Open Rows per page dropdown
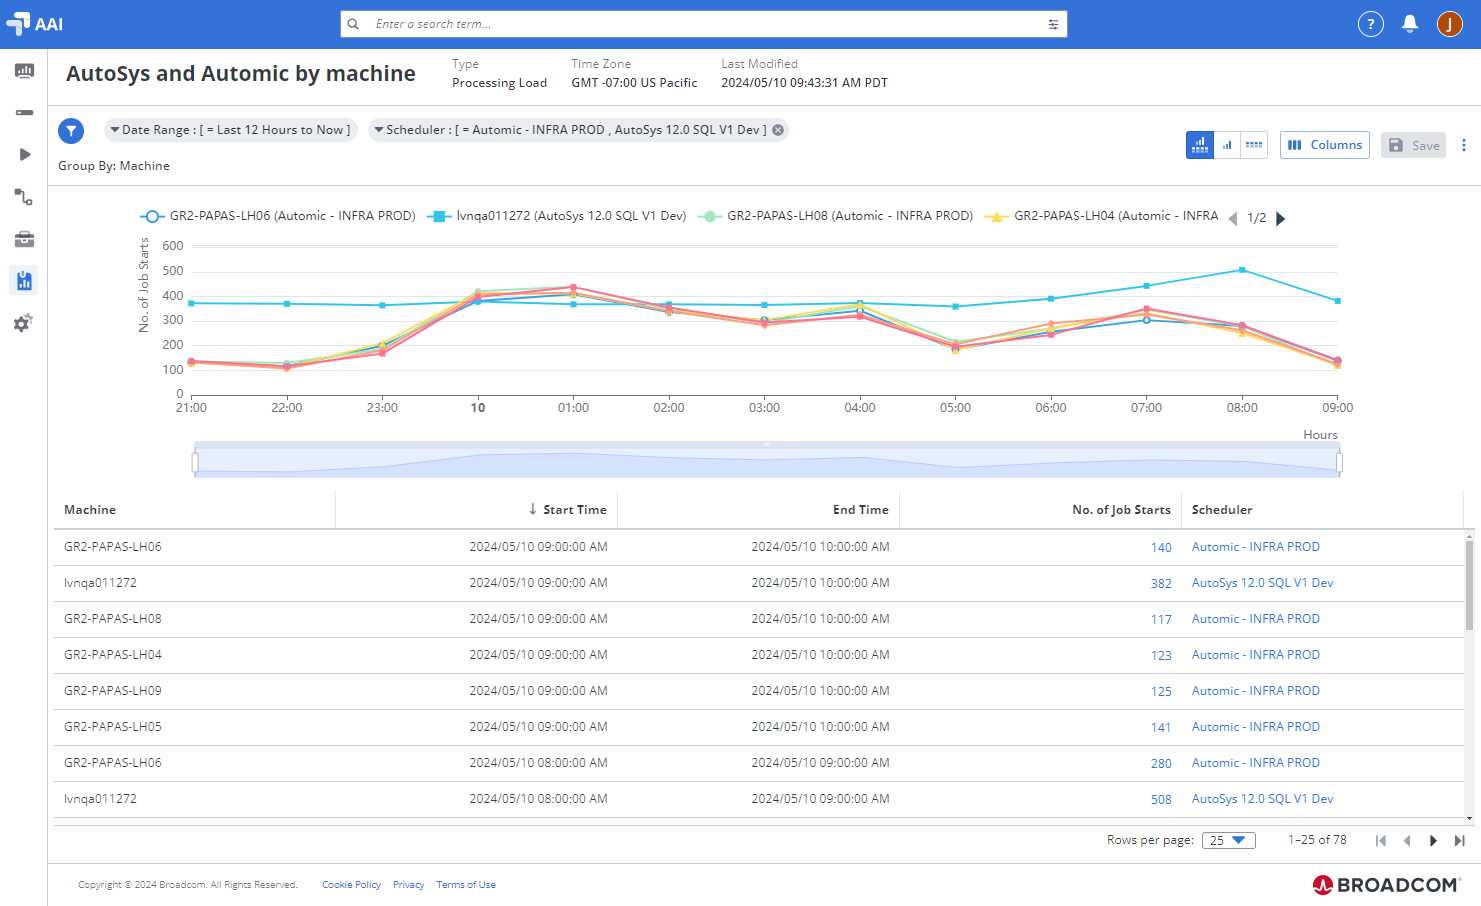This screenshot has height=906, width=1481. tap(1228, 840)
